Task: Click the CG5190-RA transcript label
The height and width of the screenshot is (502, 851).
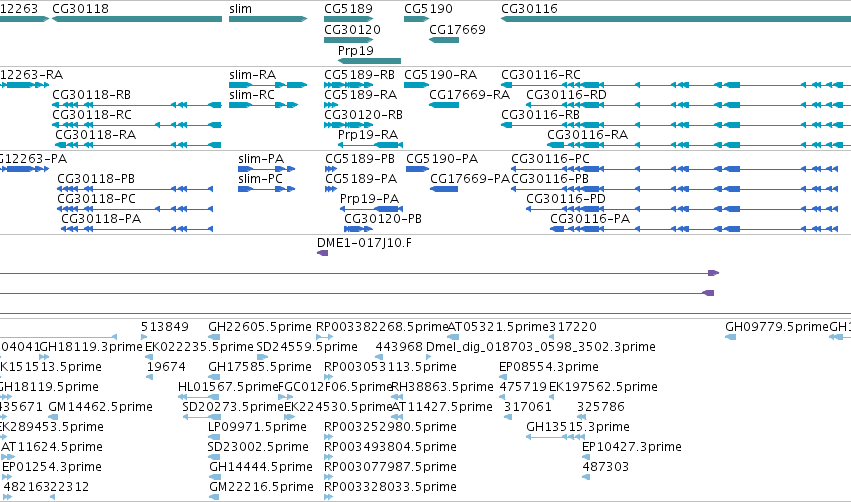Action: click(440, 74)
